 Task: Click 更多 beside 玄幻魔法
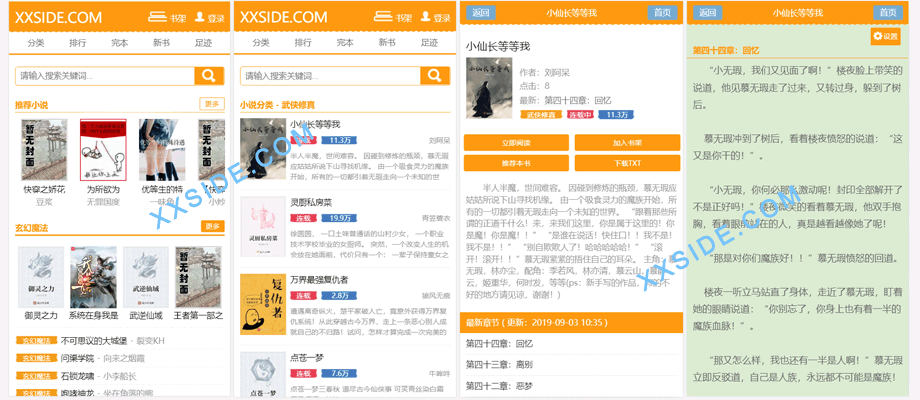click(x=212, y=226)
